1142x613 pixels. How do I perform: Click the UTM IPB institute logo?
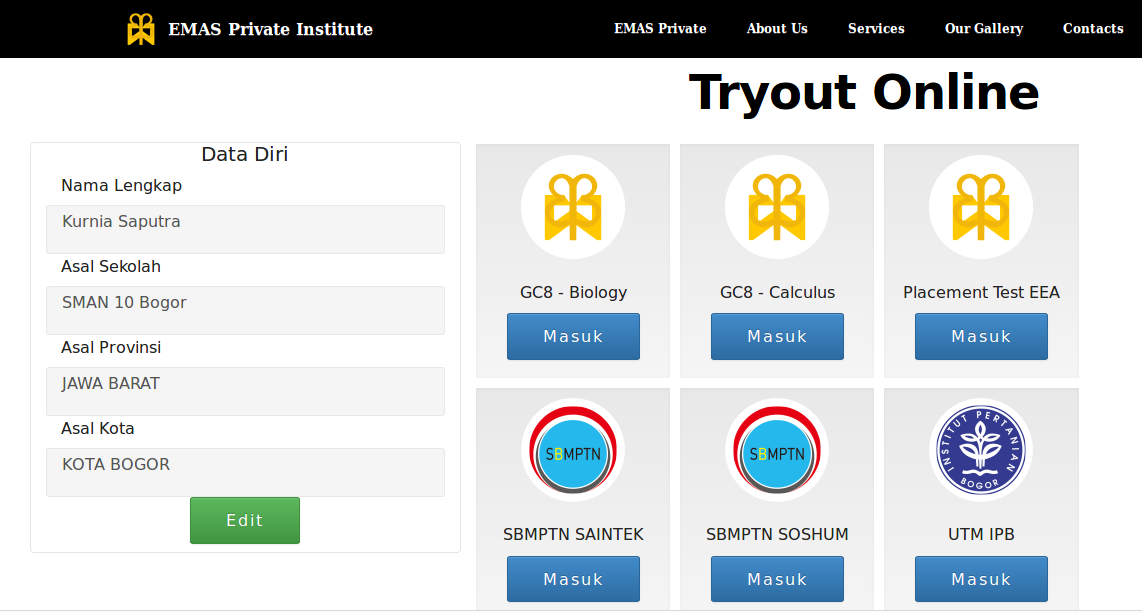(981, 451)
